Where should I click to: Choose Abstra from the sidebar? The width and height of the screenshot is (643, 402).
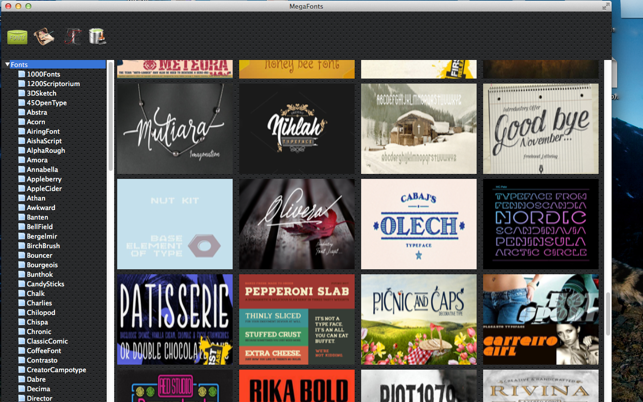37,112
